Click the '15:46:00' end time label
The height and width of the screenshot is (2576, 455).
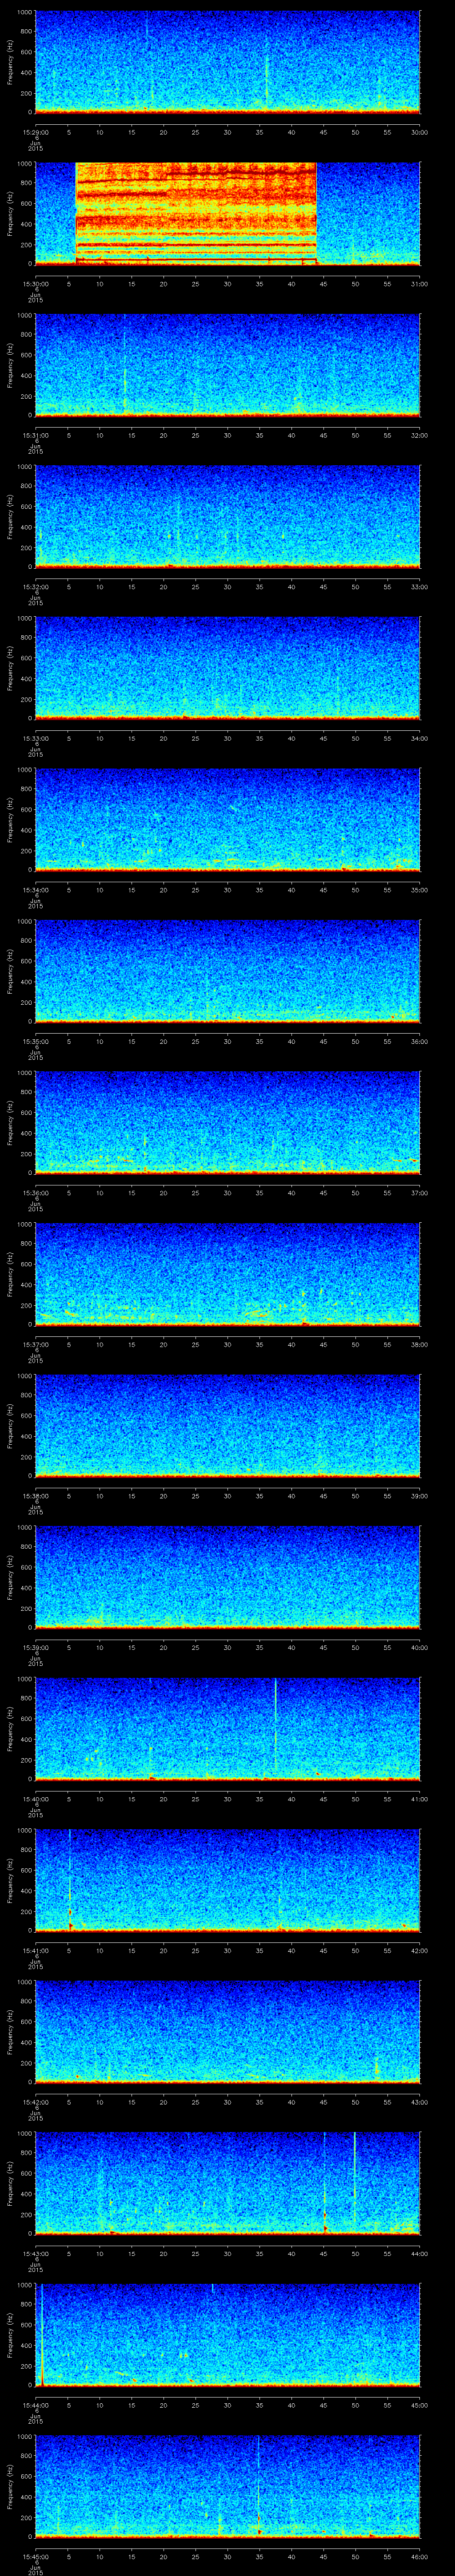[x=420, y=2556]
